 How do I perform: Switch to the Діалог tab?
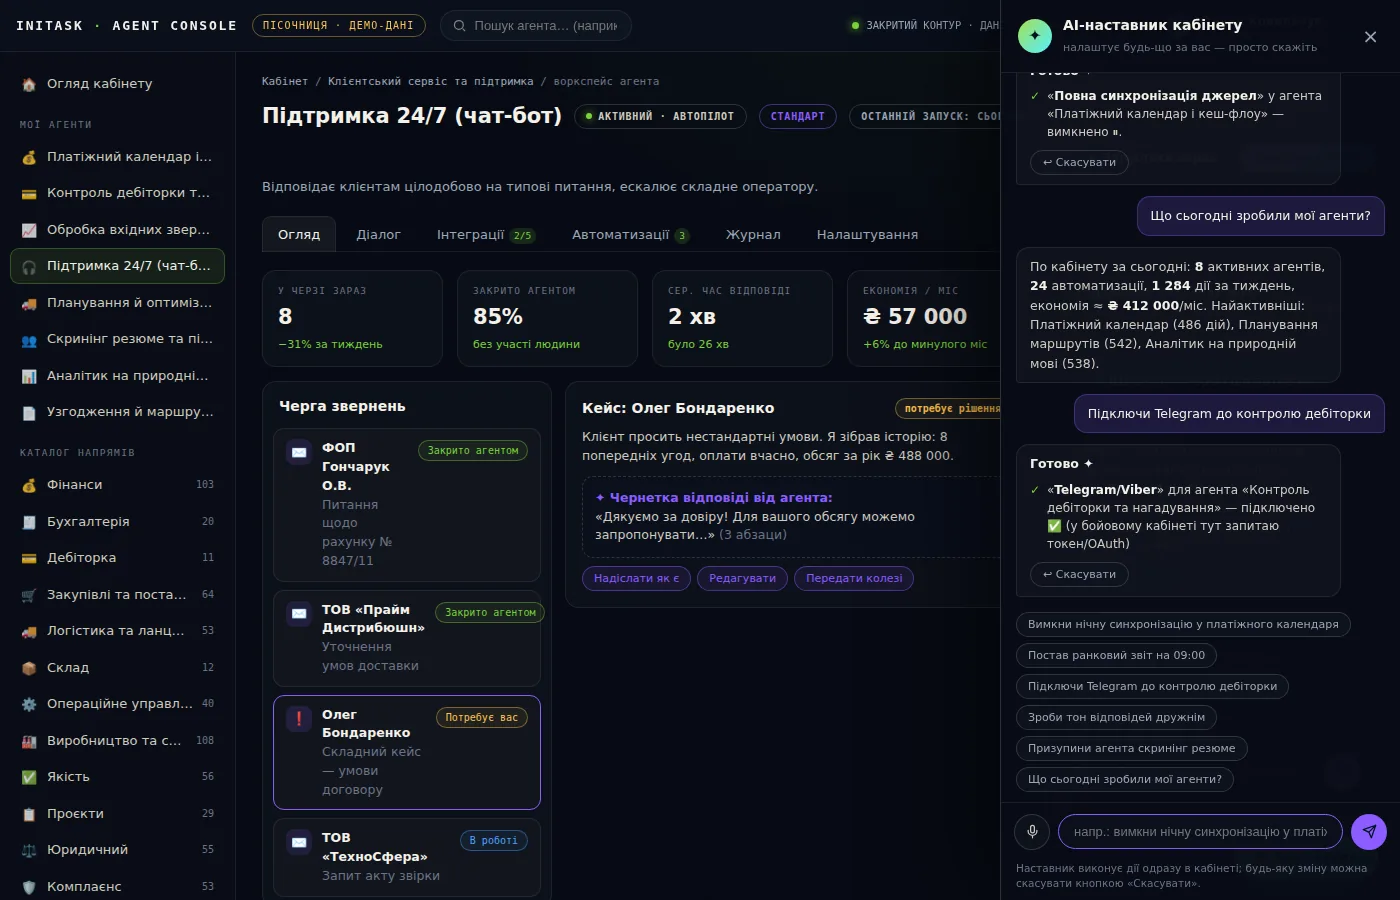point(378,234)
